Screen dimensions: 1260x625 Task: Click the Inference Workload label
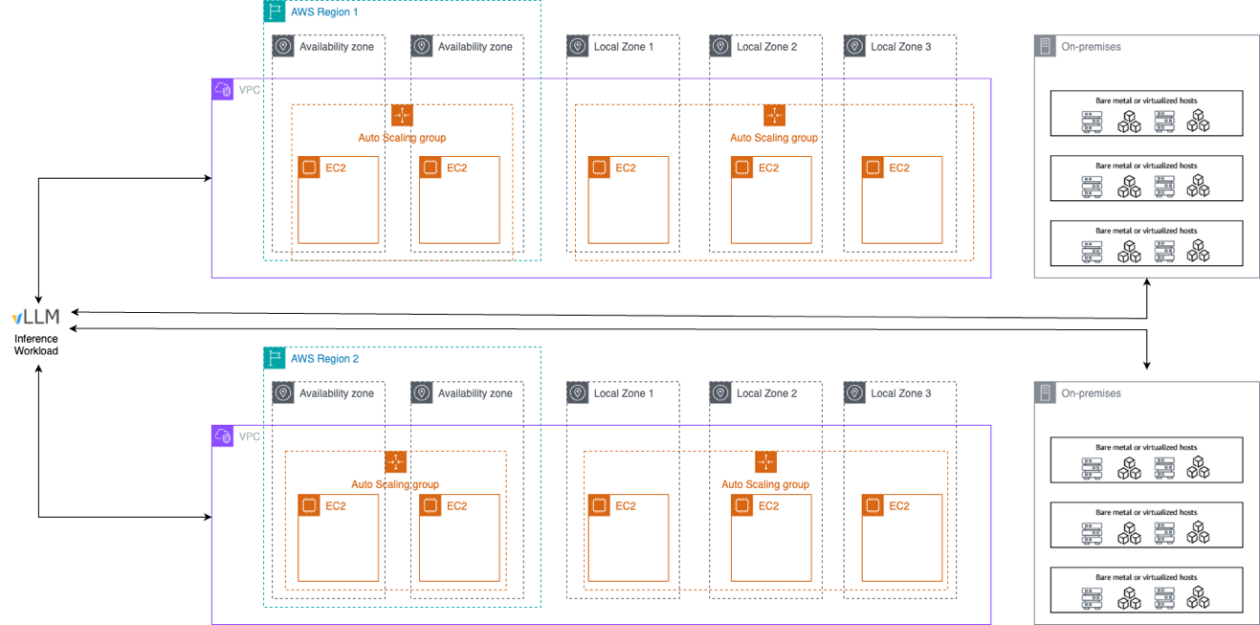[36, 345]
